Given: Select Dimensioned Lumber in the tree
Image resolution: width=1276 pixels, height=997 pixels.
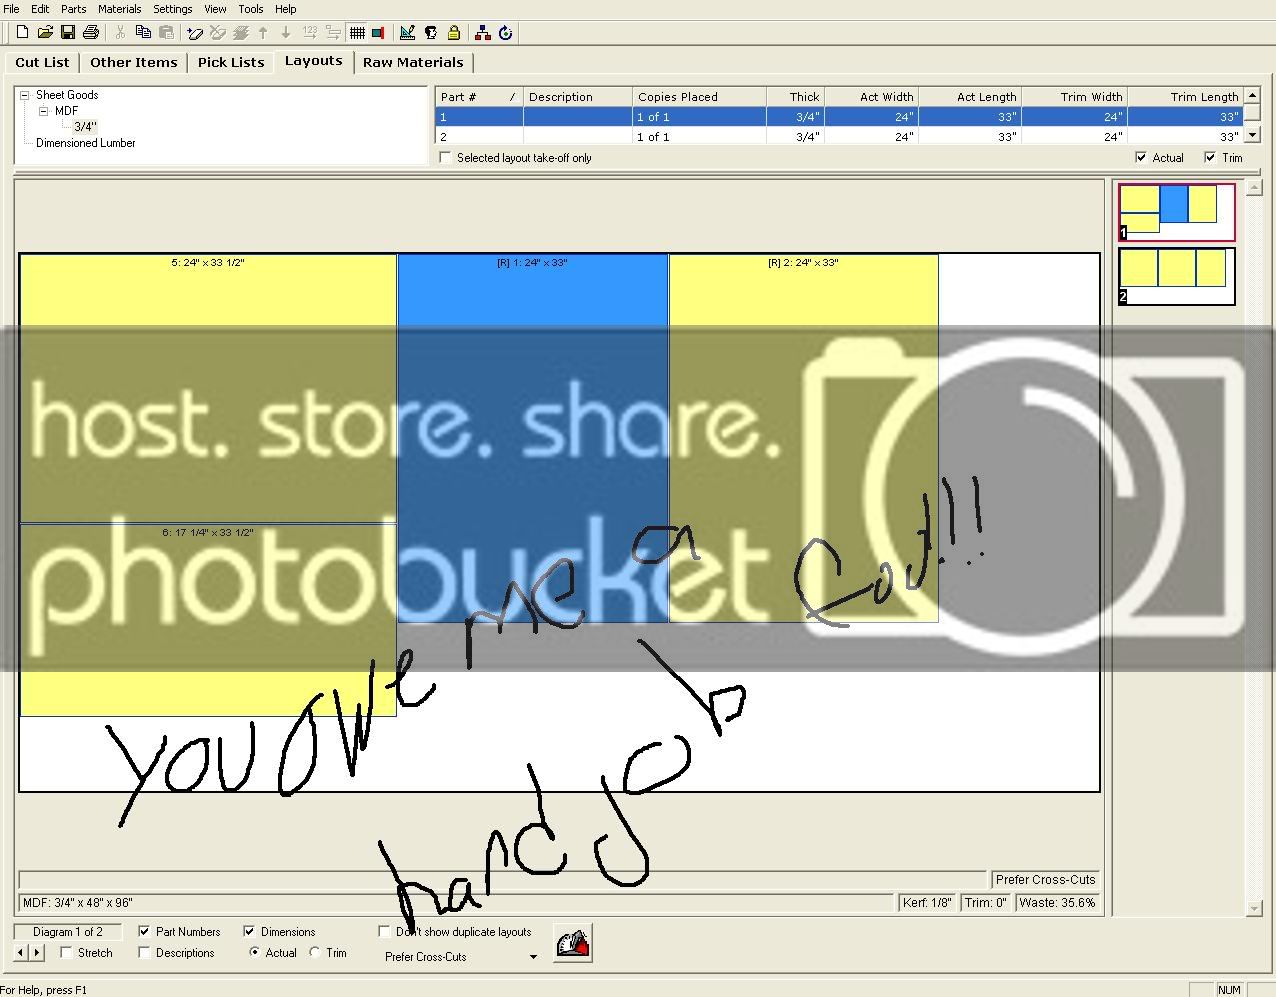Looking at the screenshot, I should tap(85, 143).
